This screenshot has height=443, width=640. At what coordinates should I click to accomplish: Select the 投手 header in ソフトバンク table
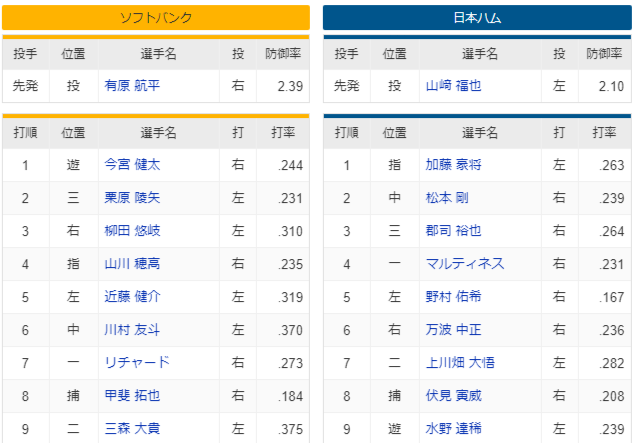click(25, 54)
